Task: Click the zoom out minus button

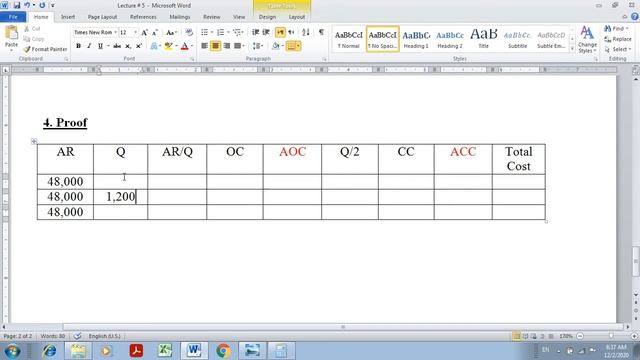Action: (580, 336)
